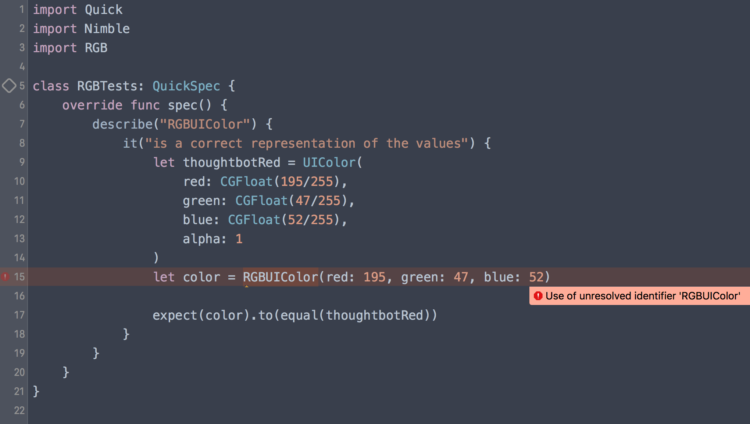Click the "RGBUIColor" string in describe call

(205, 124)
